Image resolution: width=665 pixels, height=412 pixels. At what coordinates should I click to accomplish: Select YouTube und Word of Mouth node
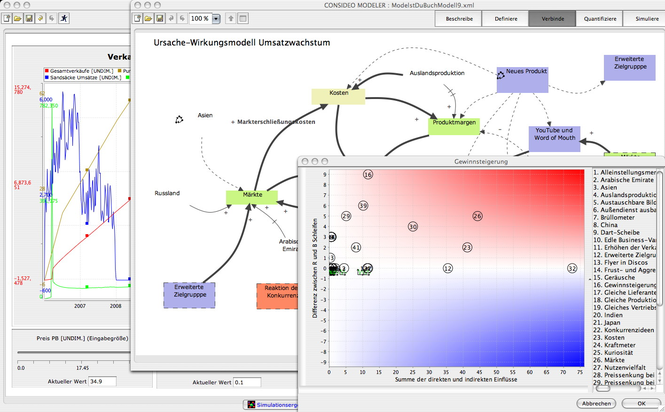click(554, 139)
